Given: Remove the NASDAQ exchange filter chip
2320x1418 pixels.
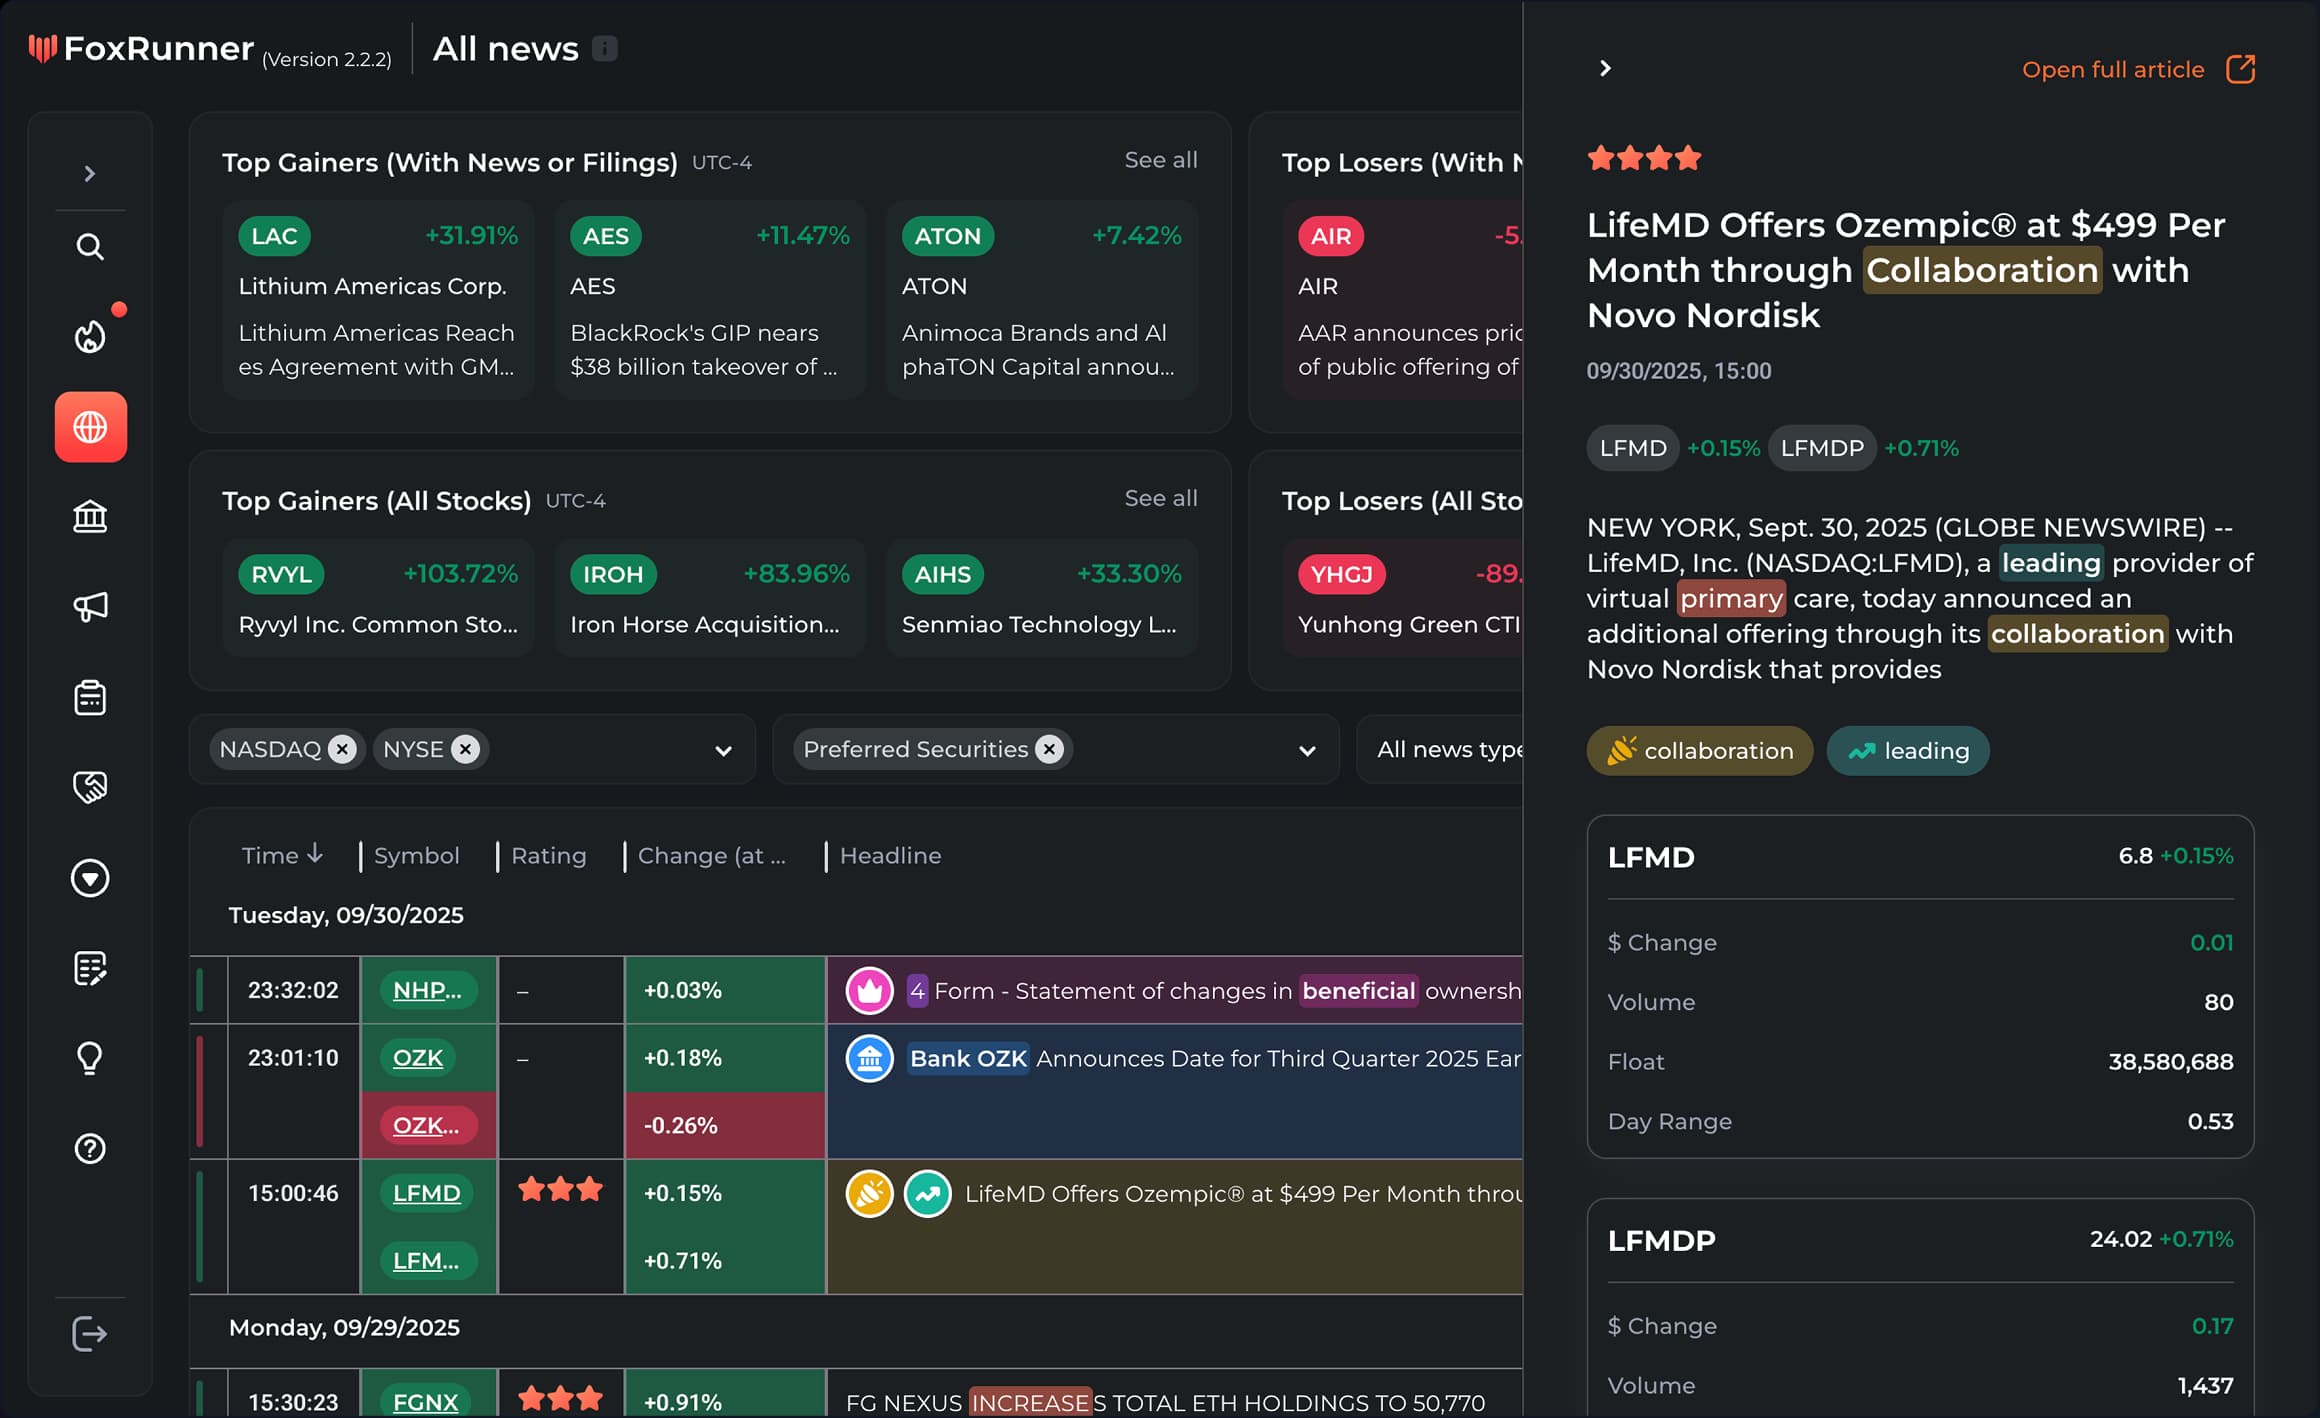Looking at the screenshot, I should tap(343, 749).
